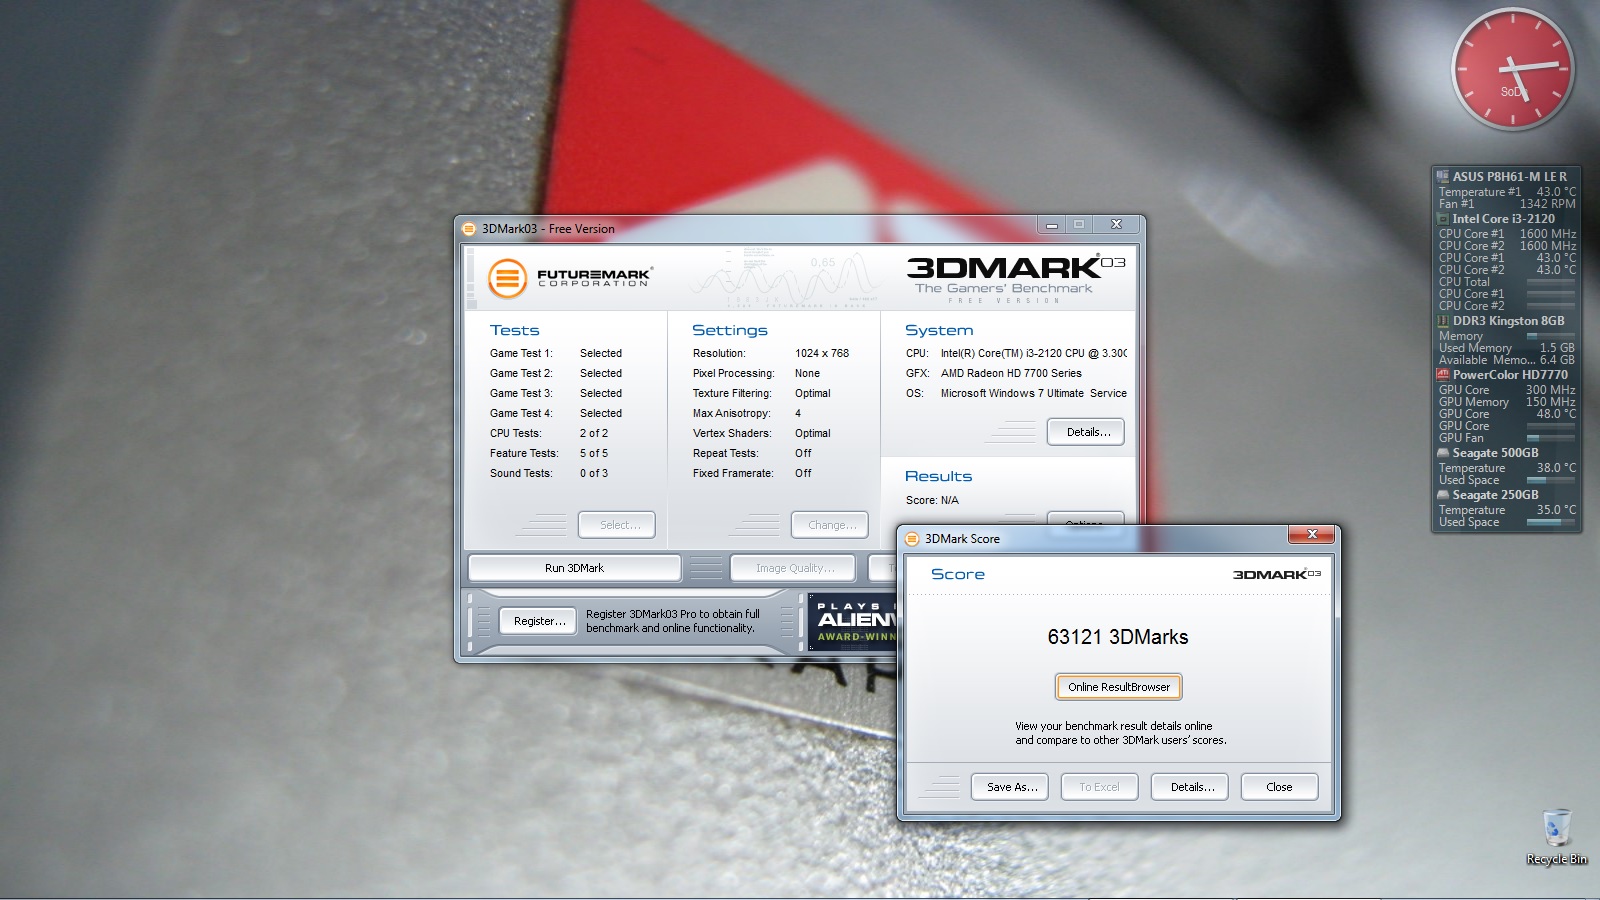Click the Close button in Score dialog
The height and width of the screenshot is (900, 1600).
pyautogui.click(x=1279, y=787)
